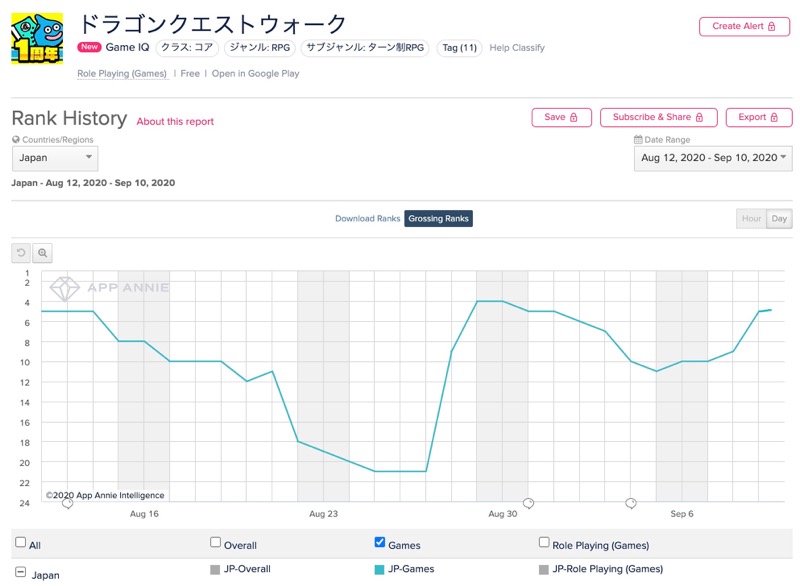Click the calendar icon beside Date Range

pyautogui.click(x=638, y=140)
